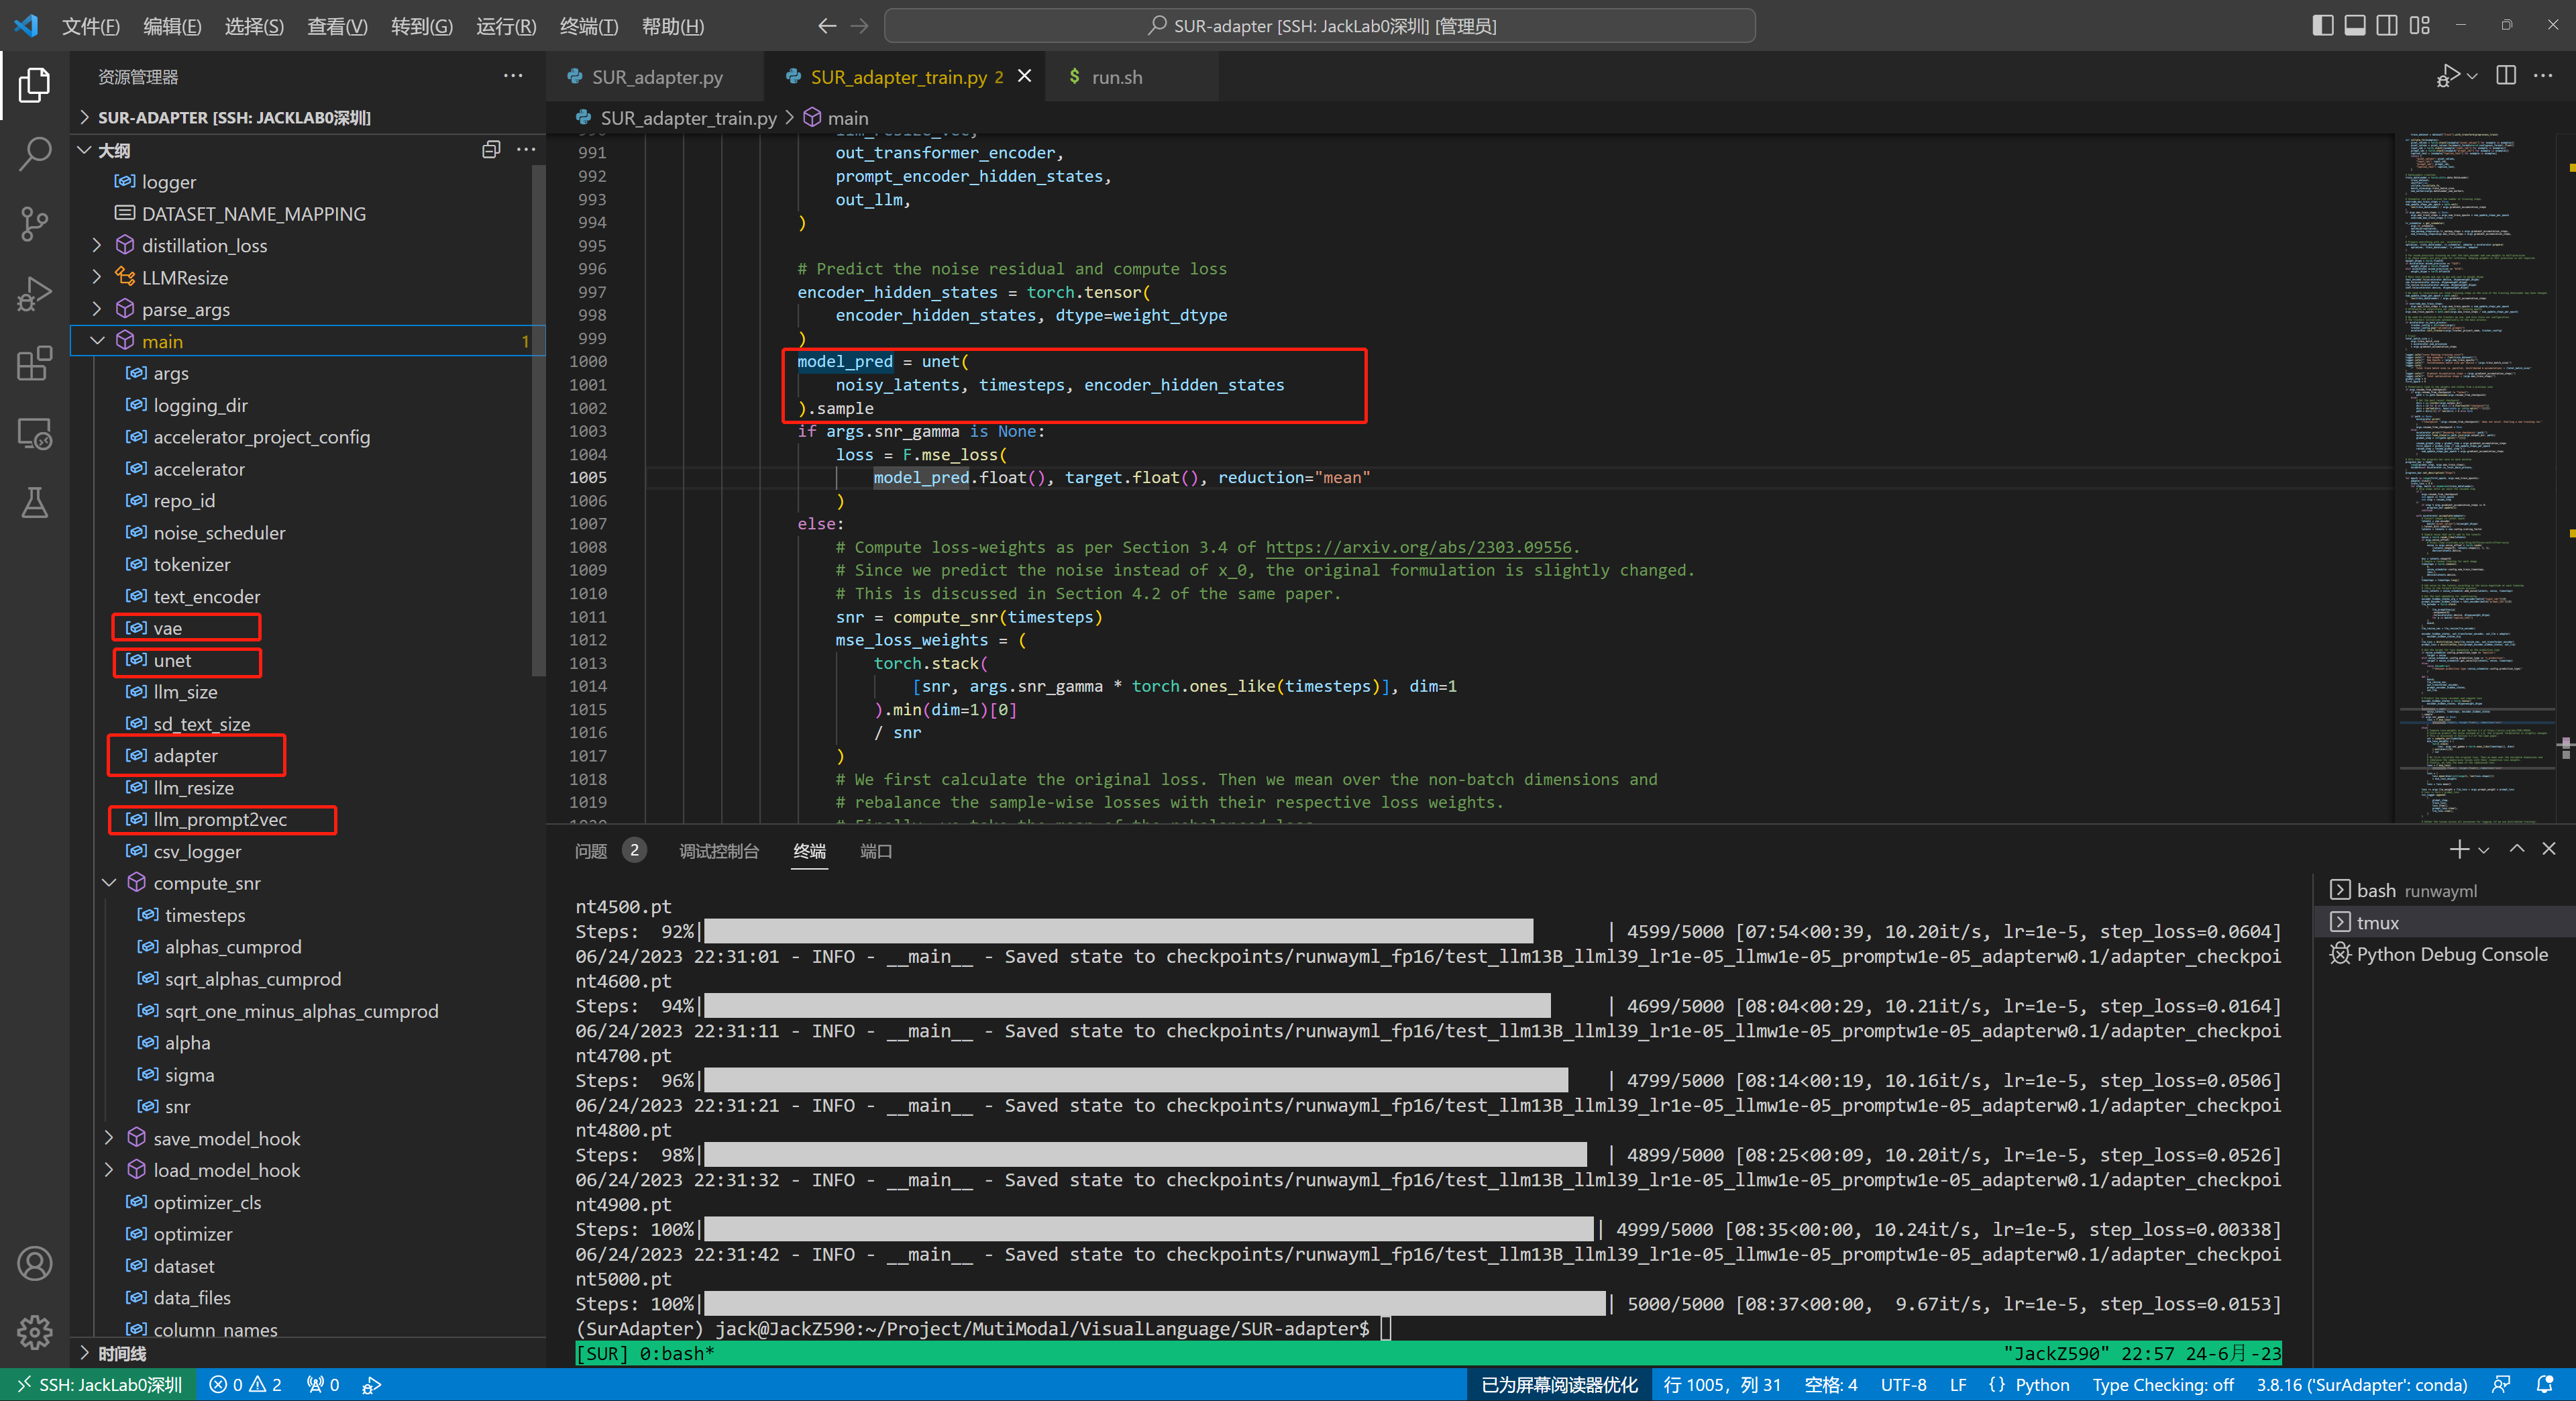
Task: Maximize the terminal panel size
Action: click(x=2517, y=850)
